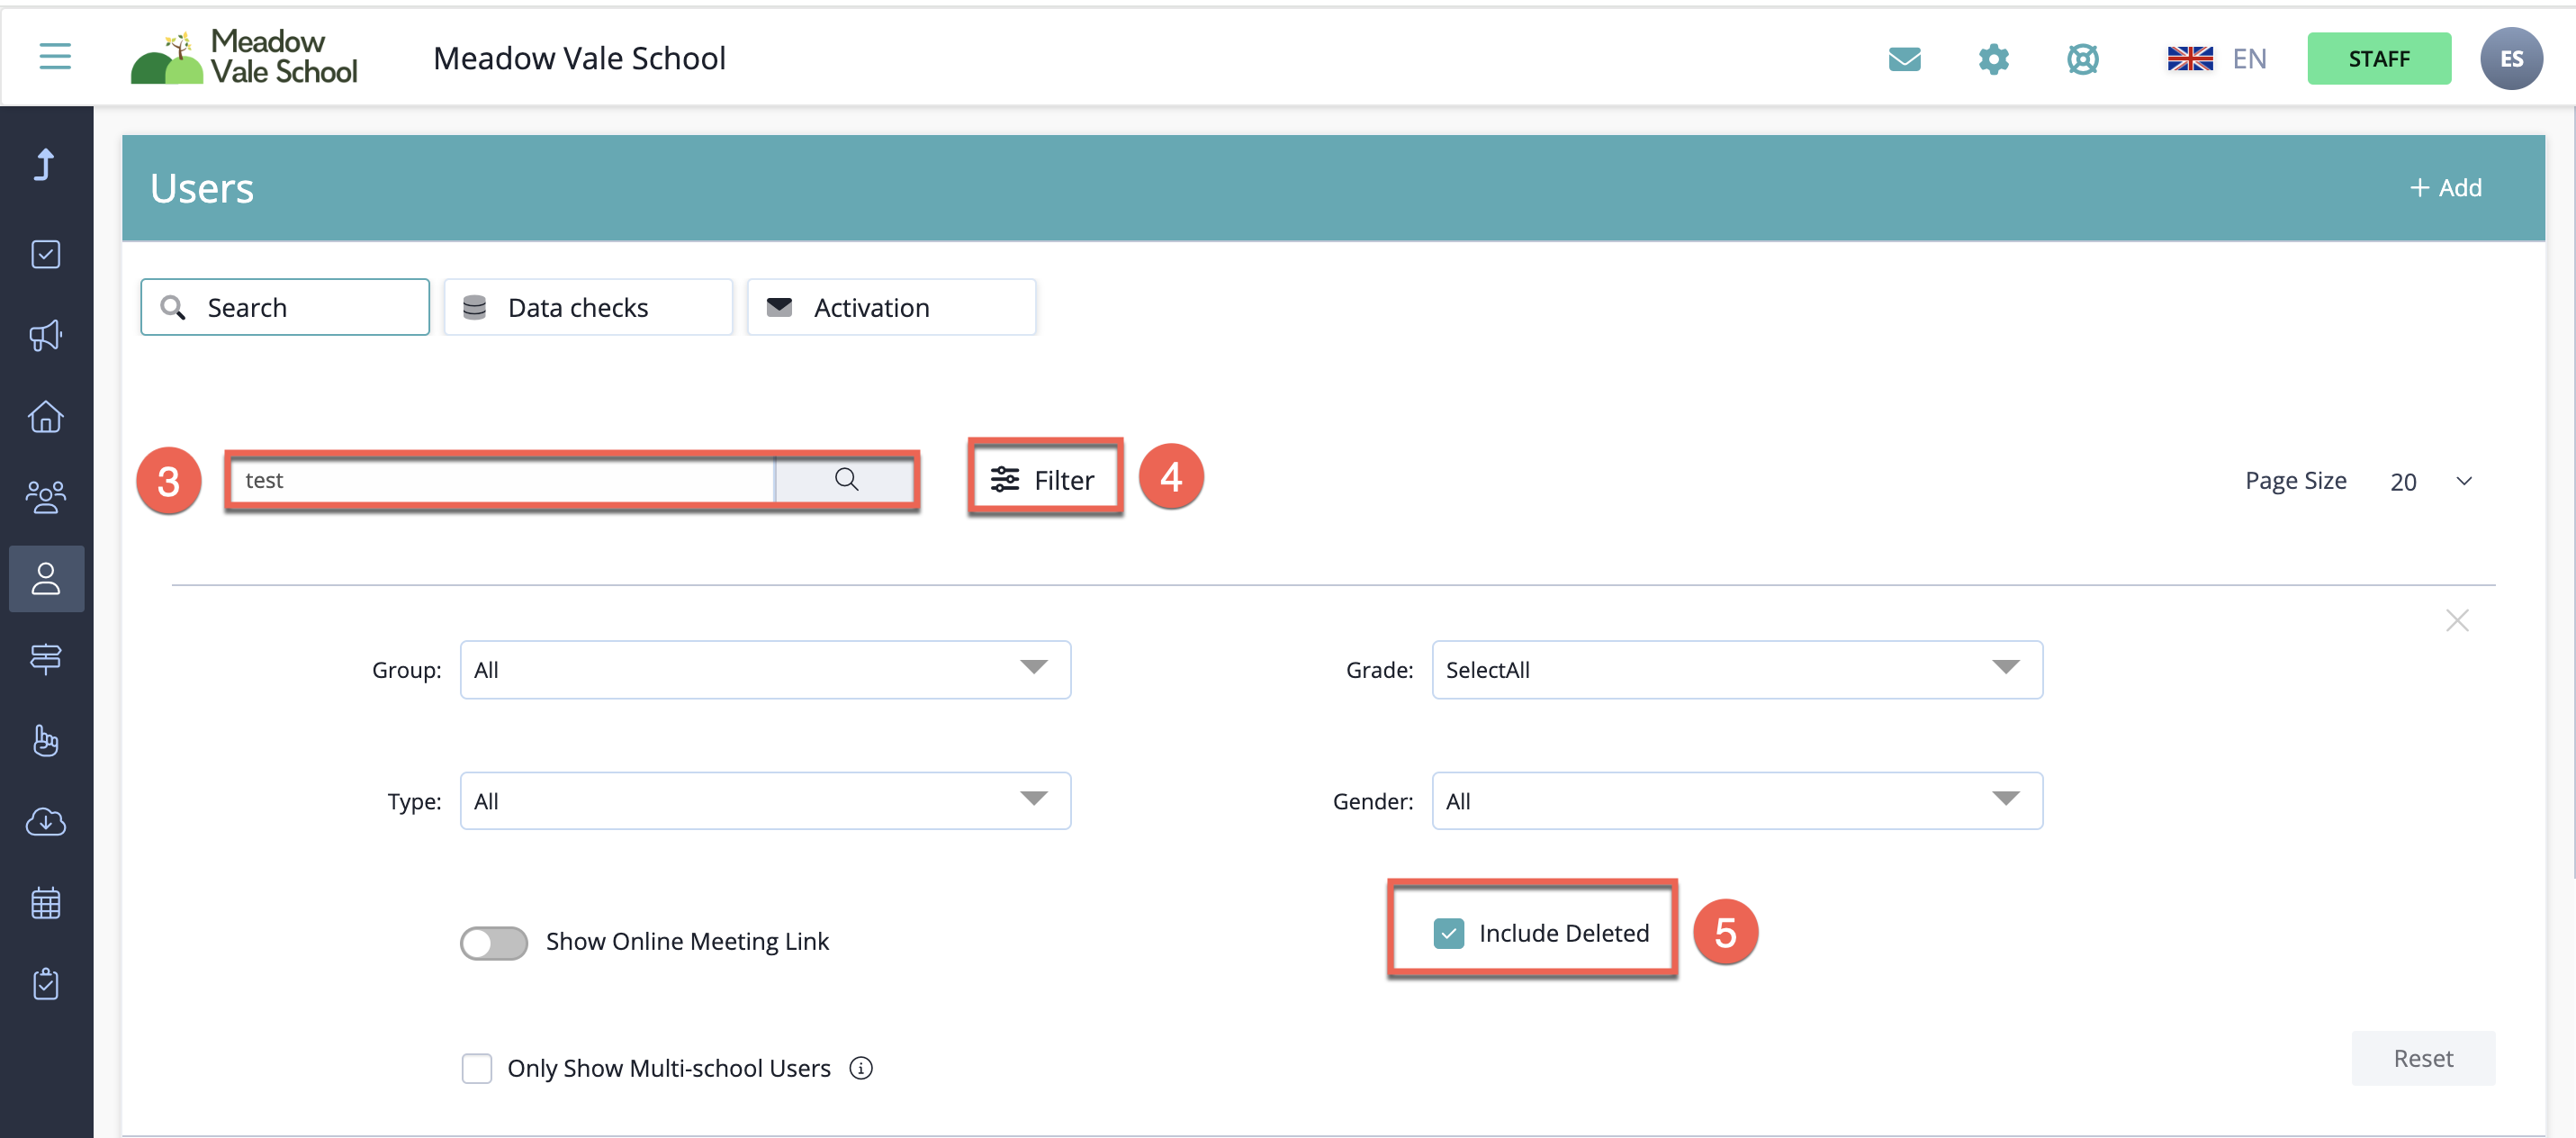Toggle Show Online Meeting Link switch

(493, 942)
